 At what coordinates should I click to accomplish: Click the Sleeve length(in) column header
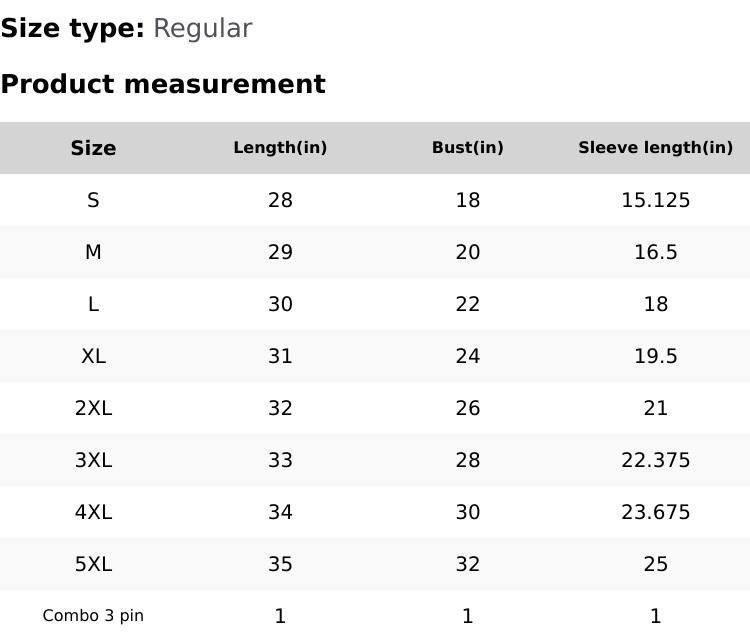click(x=655, y=148)
